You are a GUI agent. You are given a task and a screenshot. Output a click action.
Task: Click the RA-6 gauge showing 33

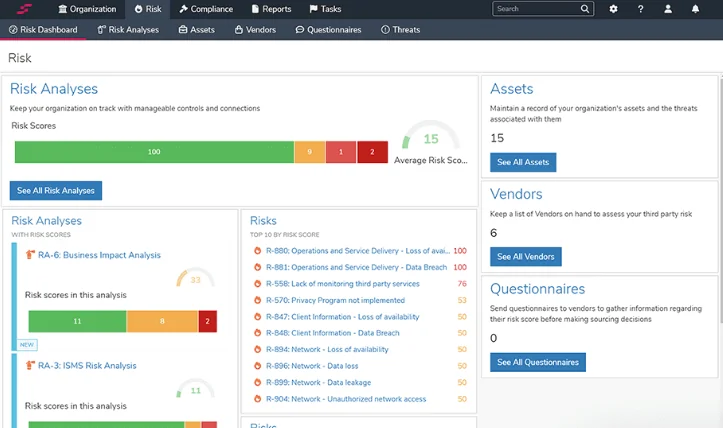[196, 277]
